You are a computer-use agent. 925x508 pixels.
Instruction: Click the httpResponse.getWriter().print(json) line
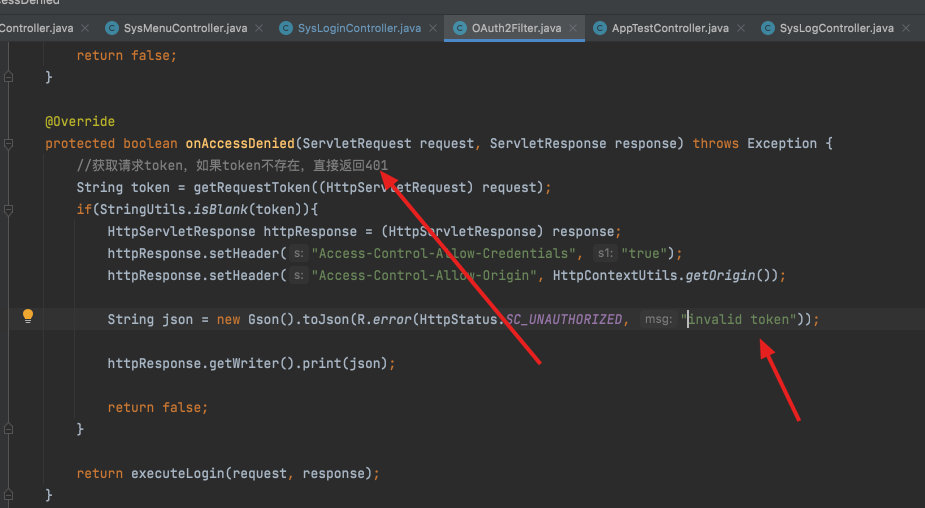pyautogui.click(x=251, y=363)
